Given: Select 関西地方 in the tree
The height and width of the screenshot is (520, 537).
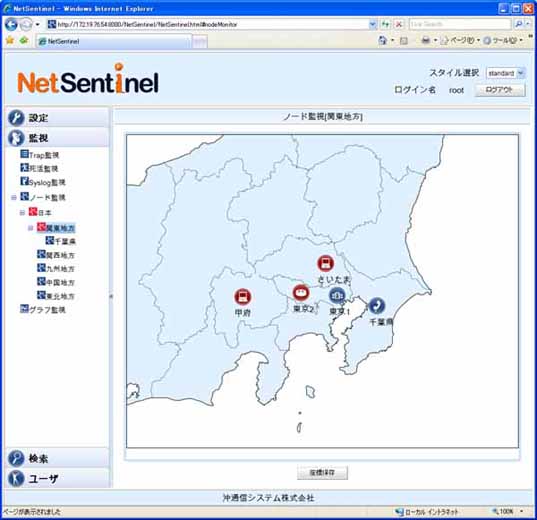Looking at the screenshot, I should pos(56,255).
